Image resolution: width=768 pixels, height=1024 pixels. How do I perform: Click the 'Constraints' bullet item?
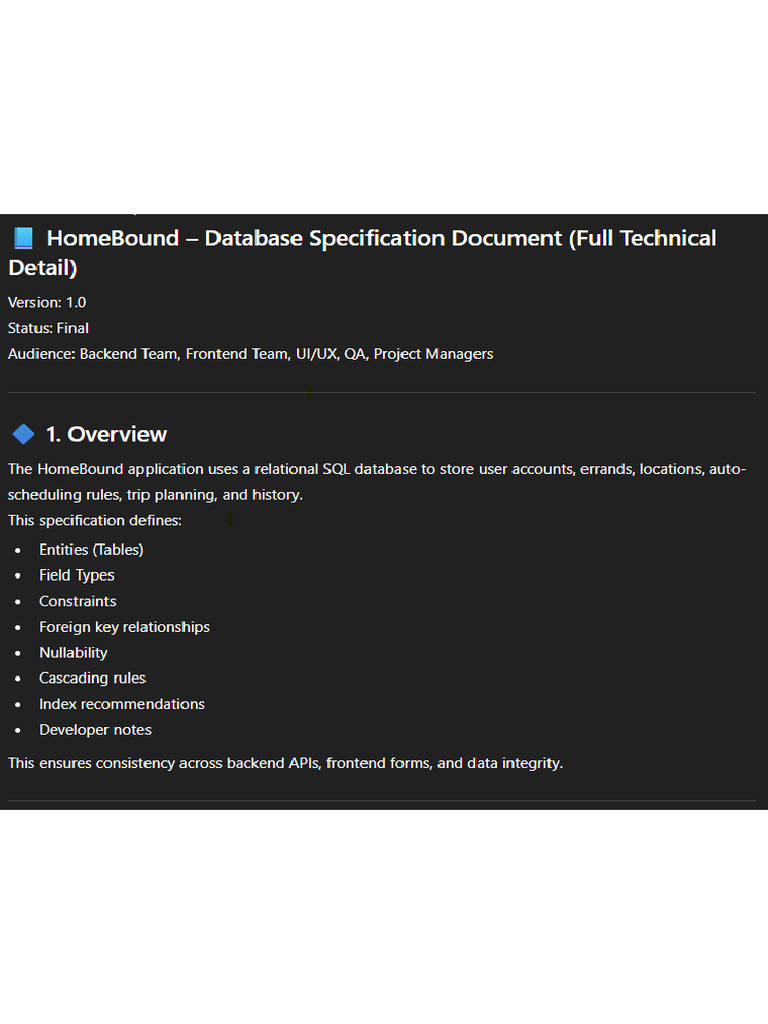[x=78, y=601]
